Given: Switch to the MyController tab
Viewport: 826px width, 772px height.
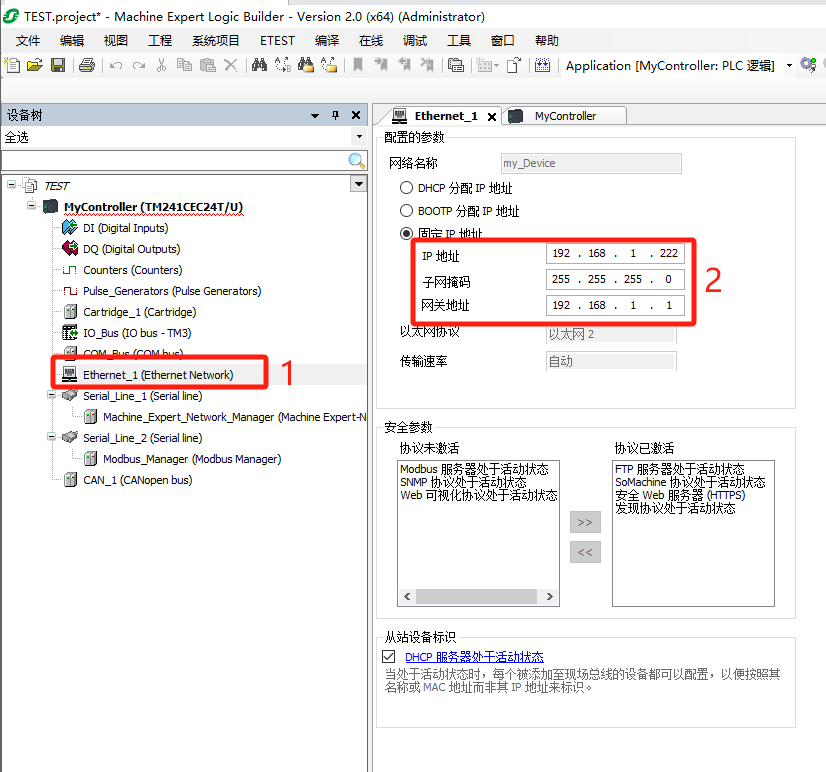Looking at the screenshot, I should [x=564, y=116].
